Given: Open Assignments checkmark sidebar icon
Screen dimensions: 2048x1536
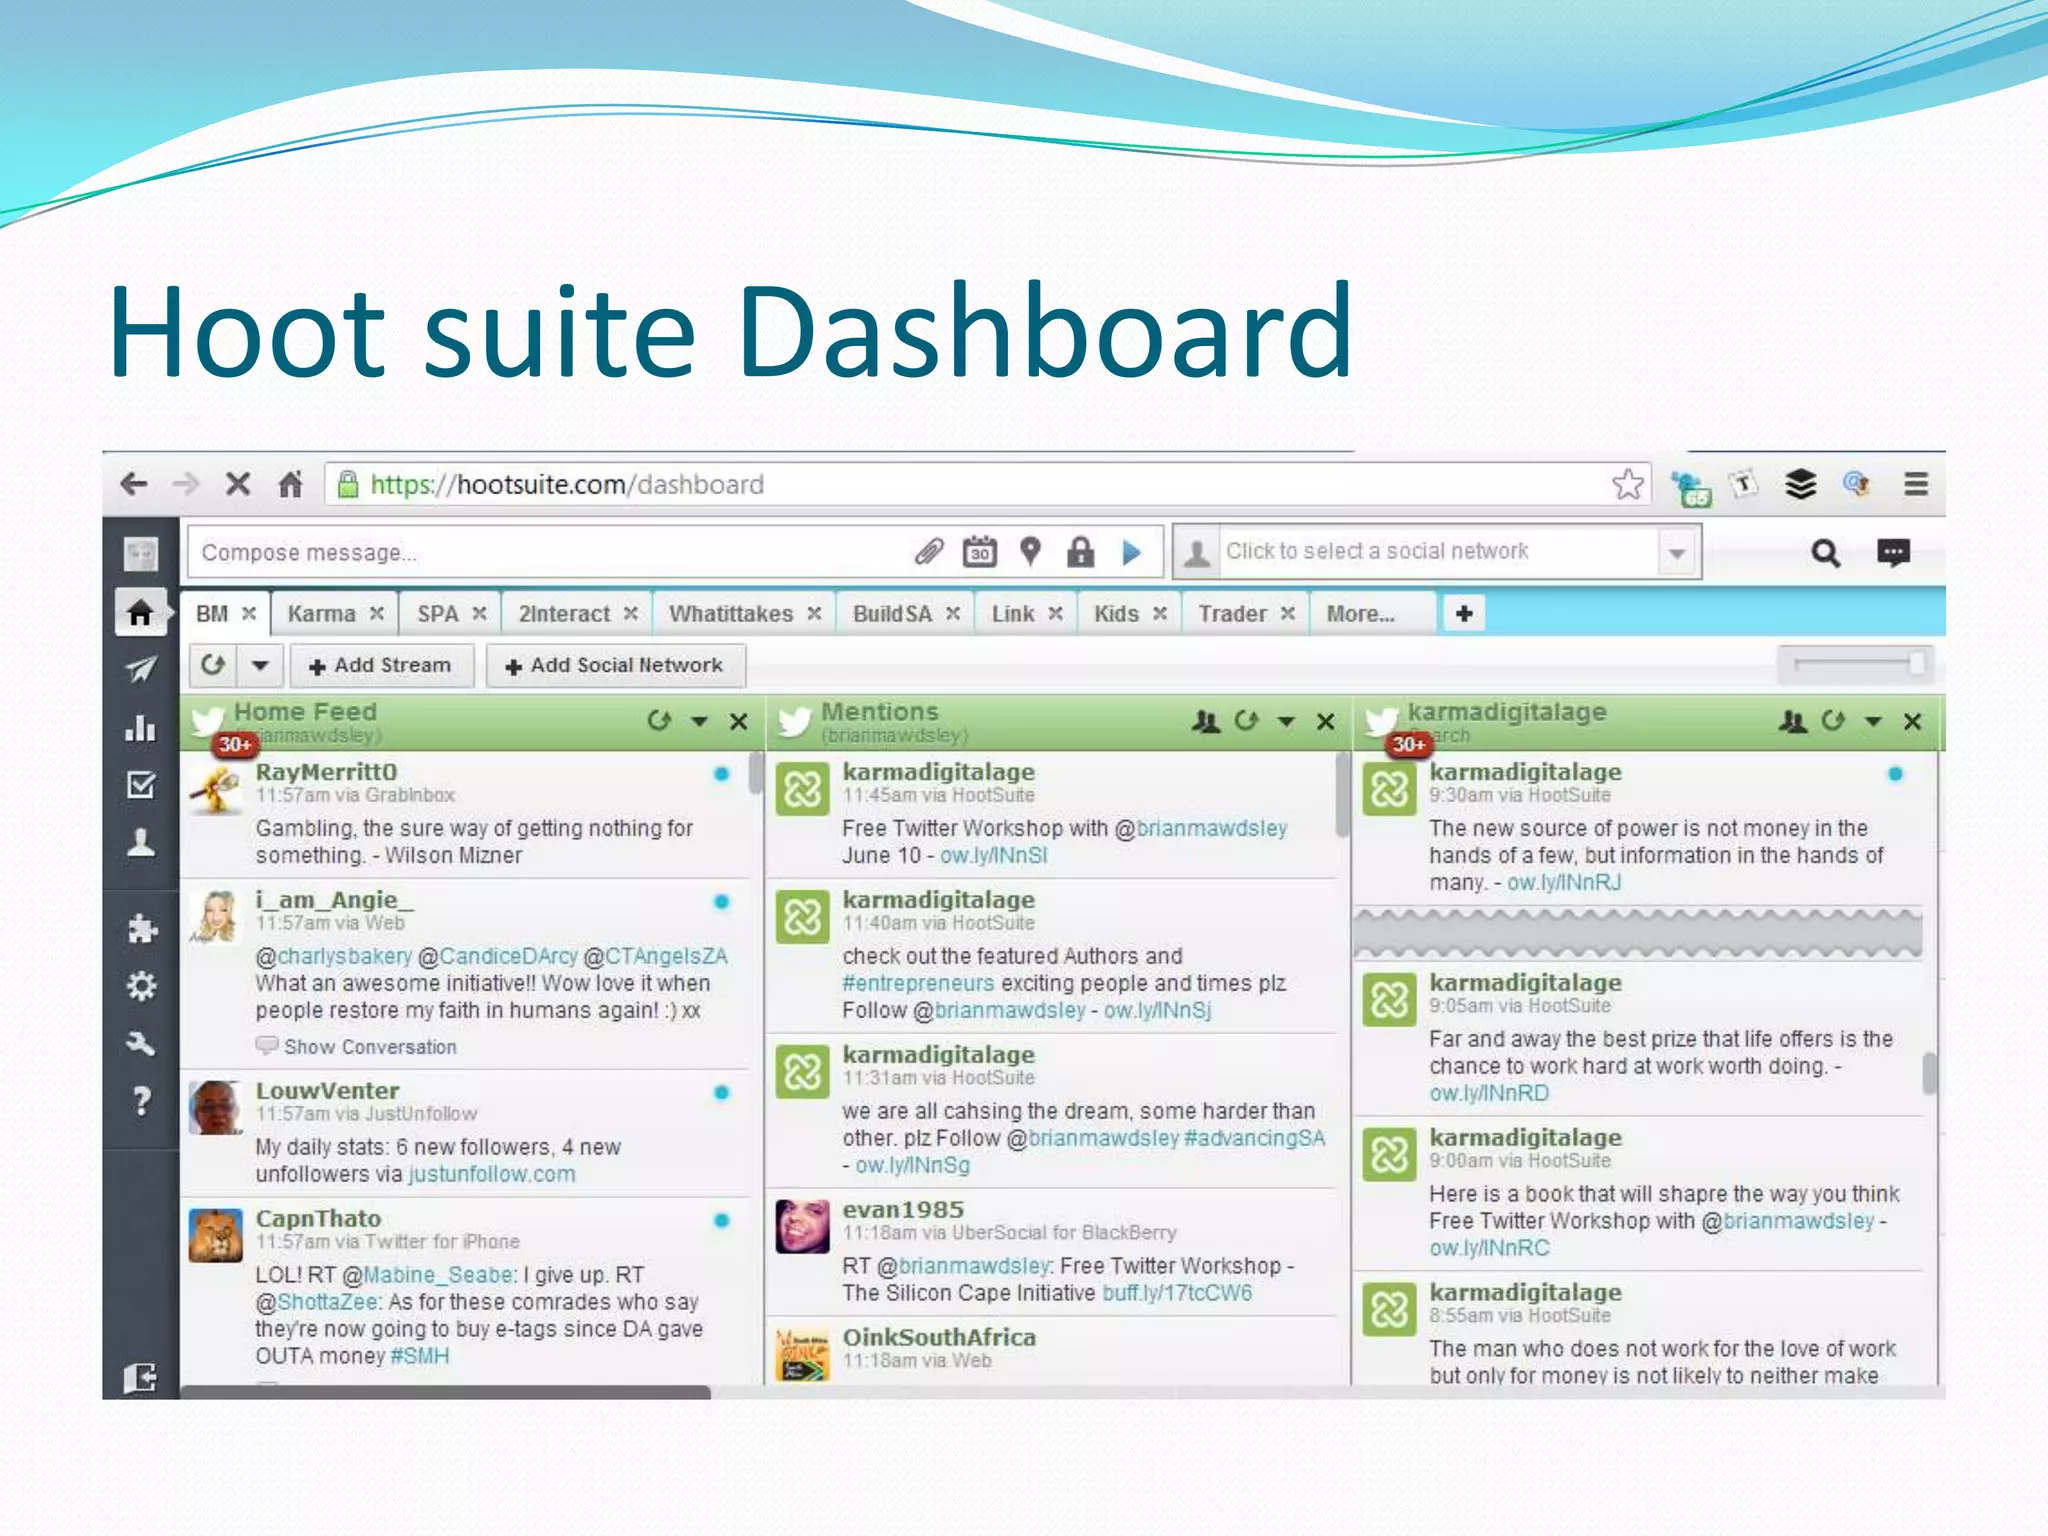Looking at the screenshot, I should click(x=141, y=785).
